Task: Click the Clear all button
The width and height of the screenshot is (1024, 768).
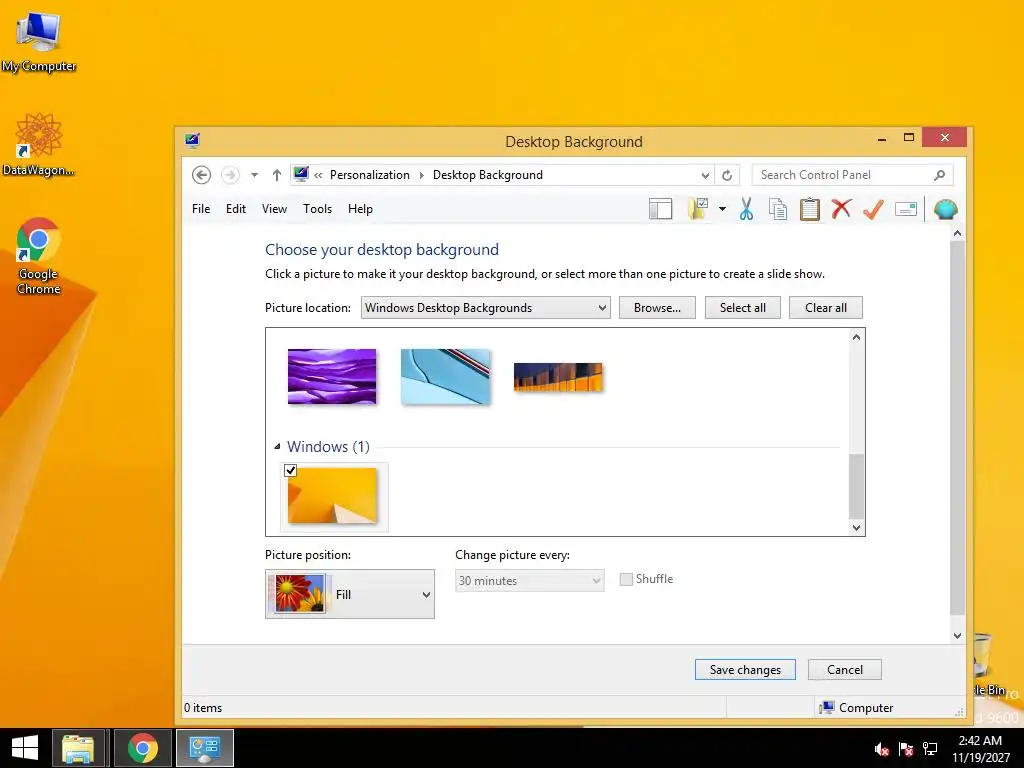Action: coord(825,308)
